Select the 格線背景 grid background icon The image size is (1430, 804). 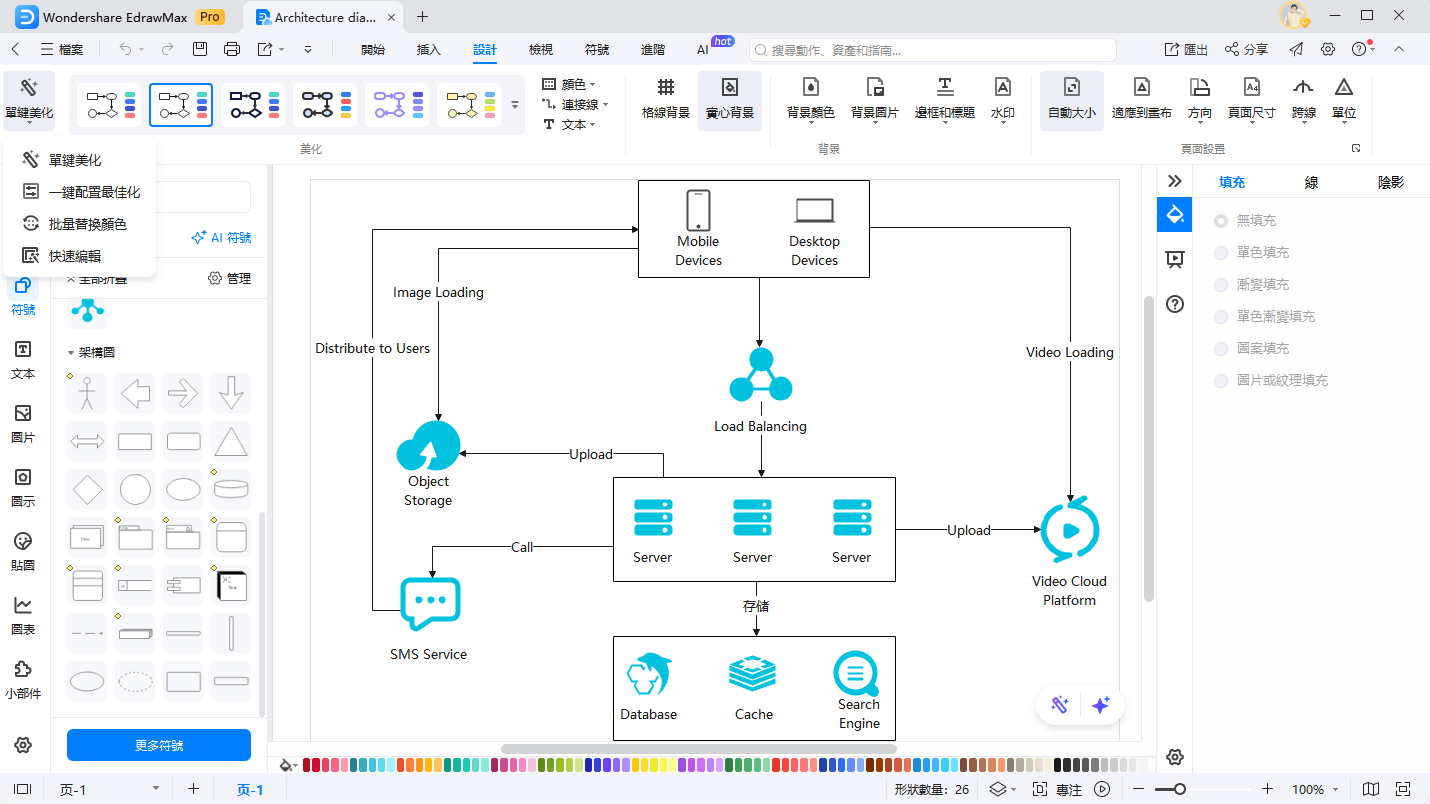point(665,99)
